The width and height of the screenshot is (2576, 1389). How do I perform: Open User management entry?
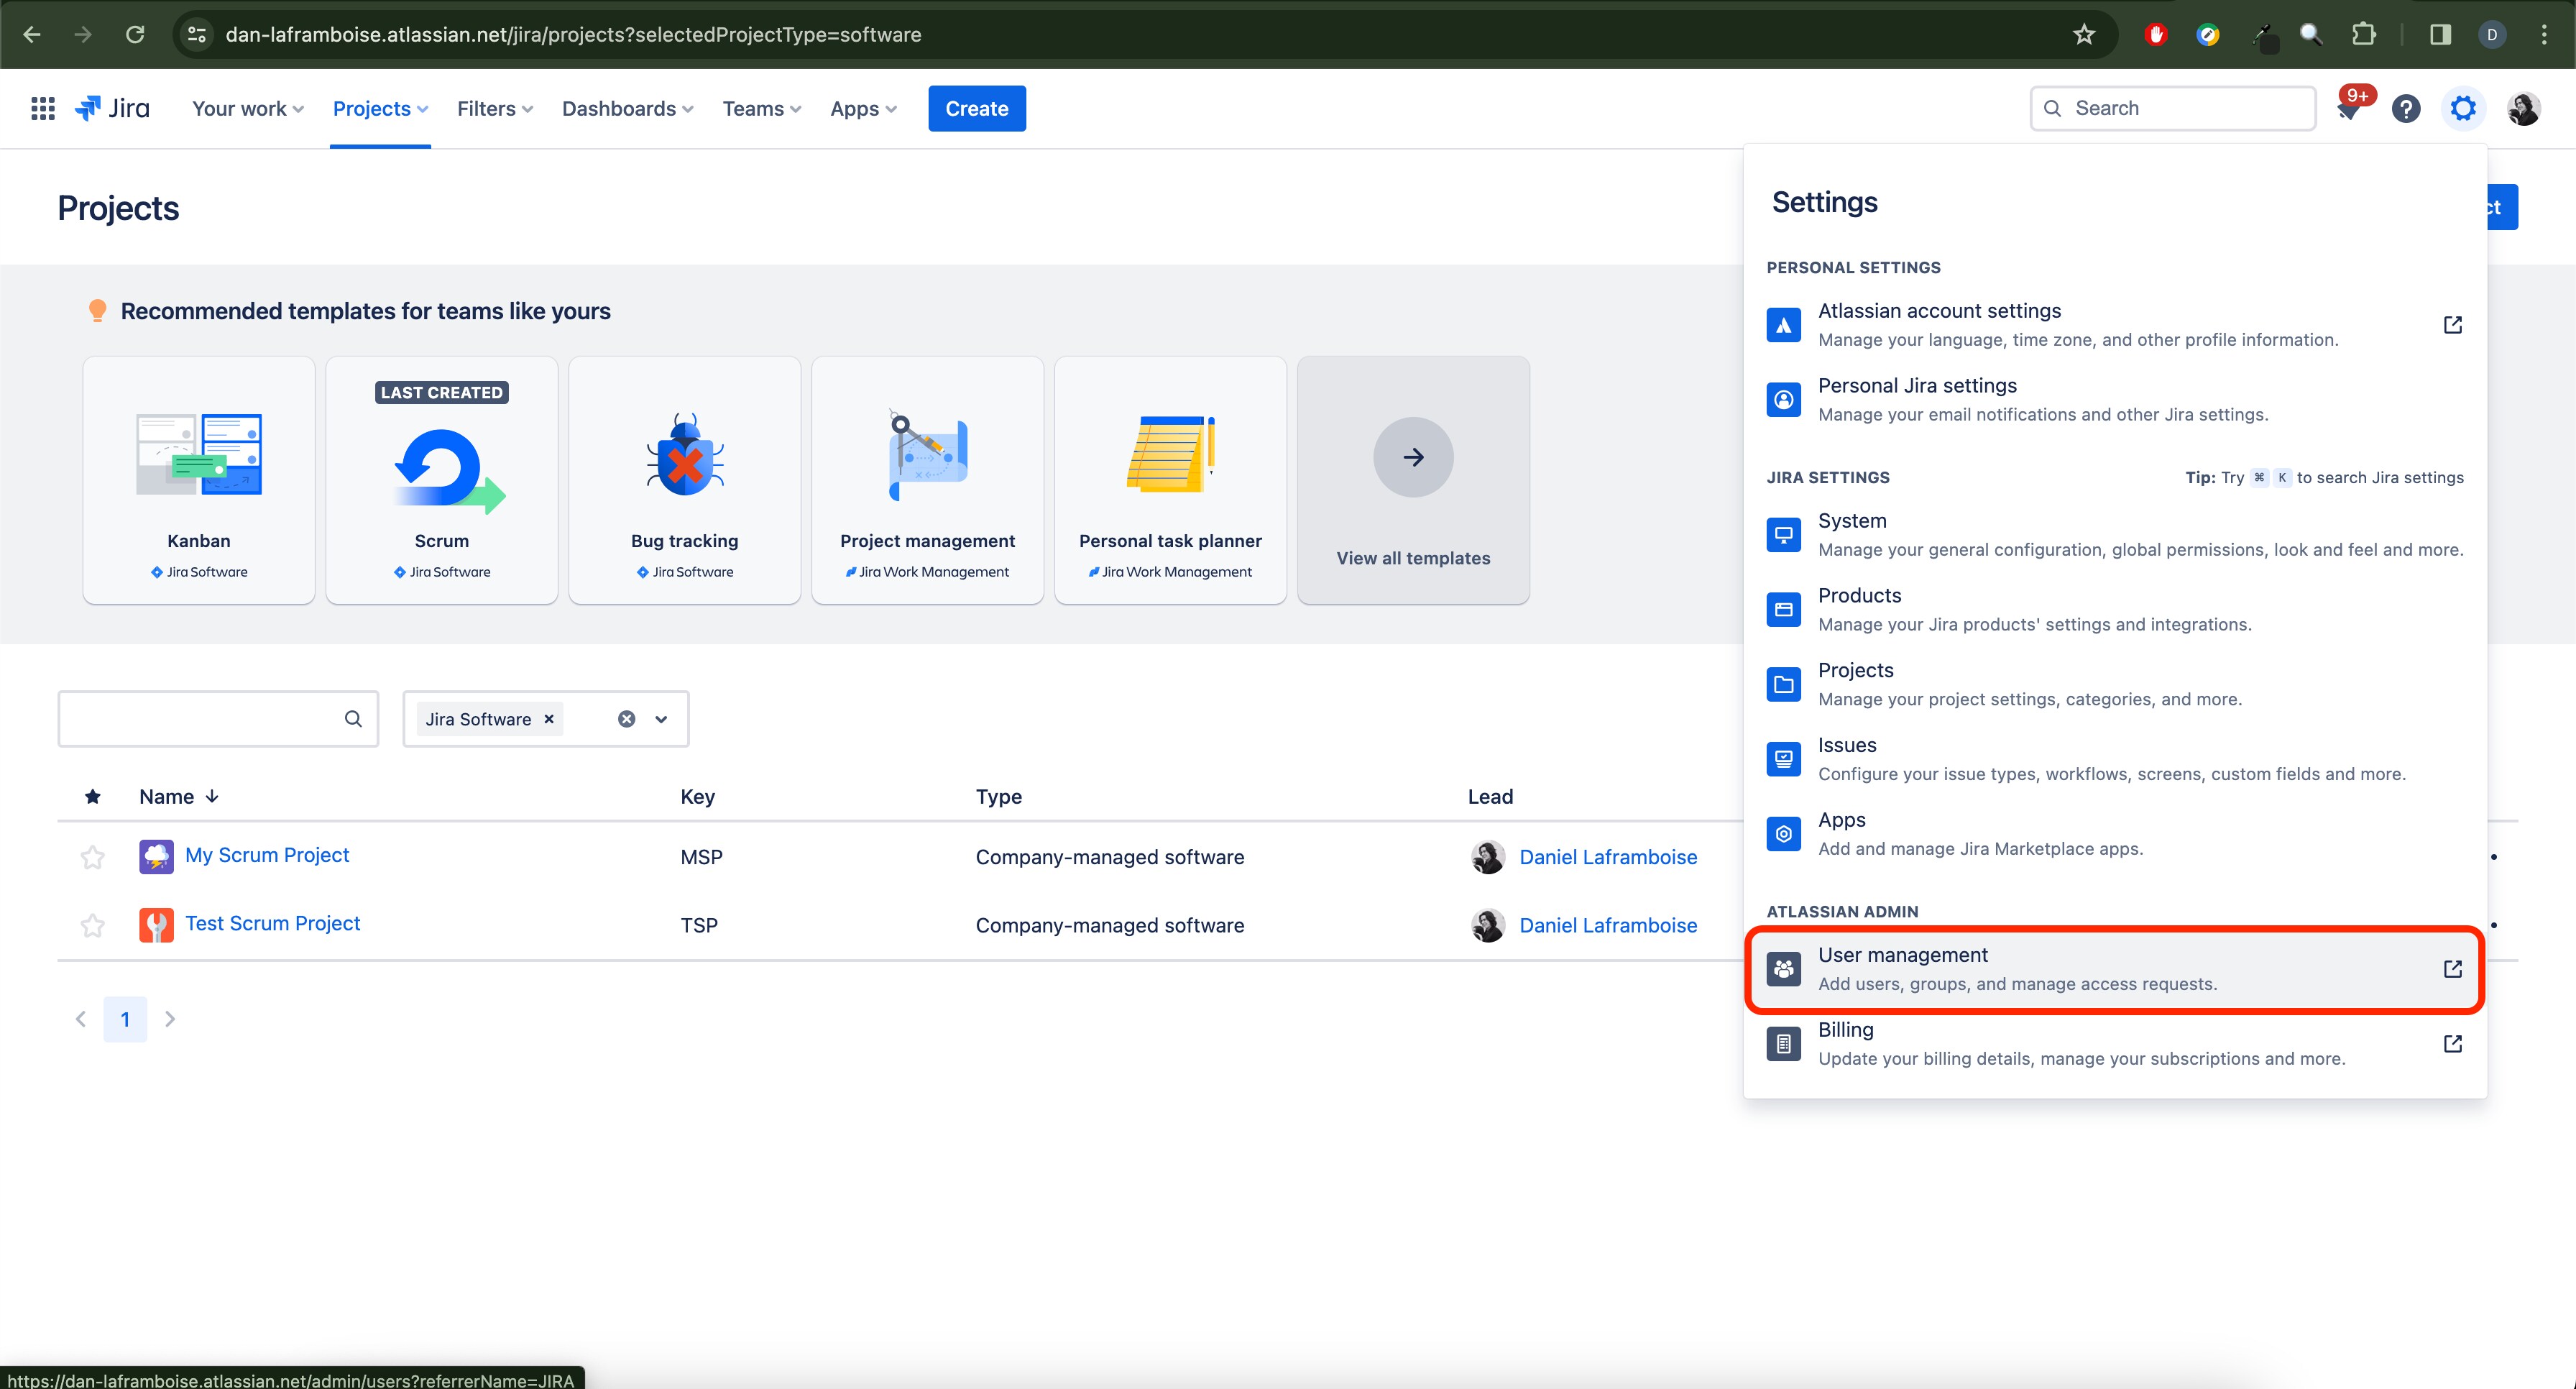click(2115, 969)
